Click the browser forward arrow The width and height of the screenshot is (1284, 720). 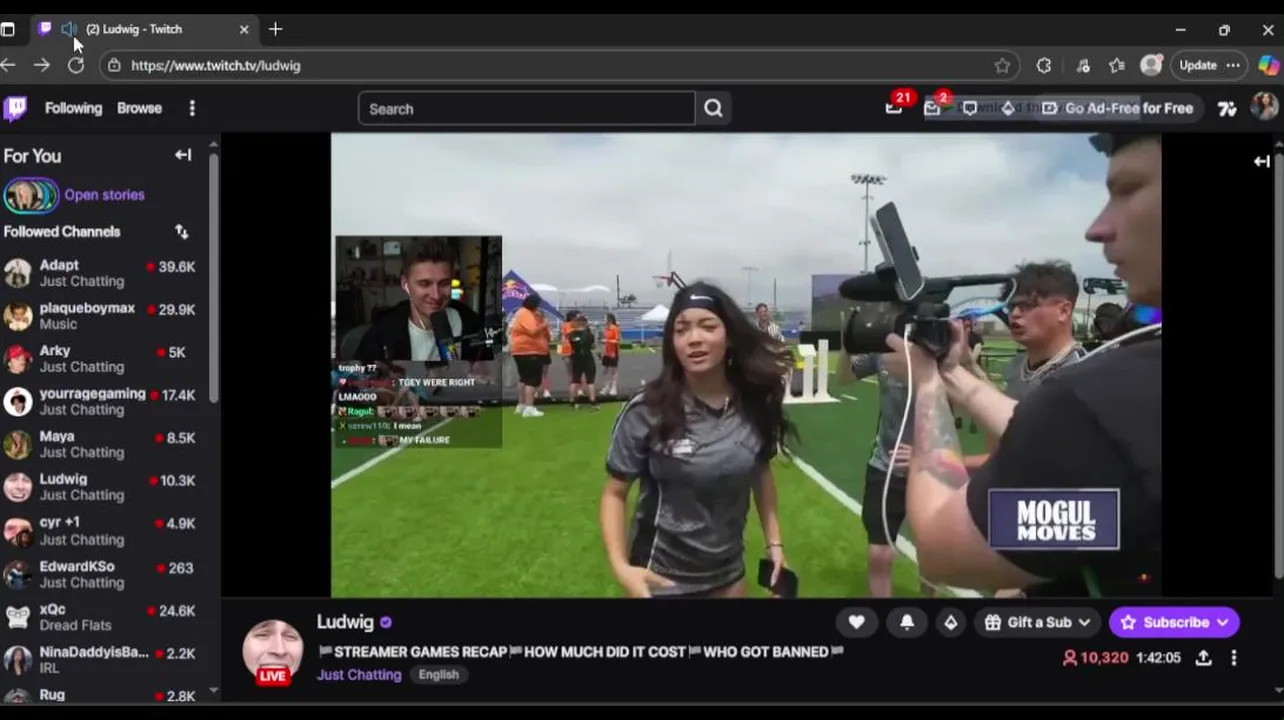click(41, 65)
